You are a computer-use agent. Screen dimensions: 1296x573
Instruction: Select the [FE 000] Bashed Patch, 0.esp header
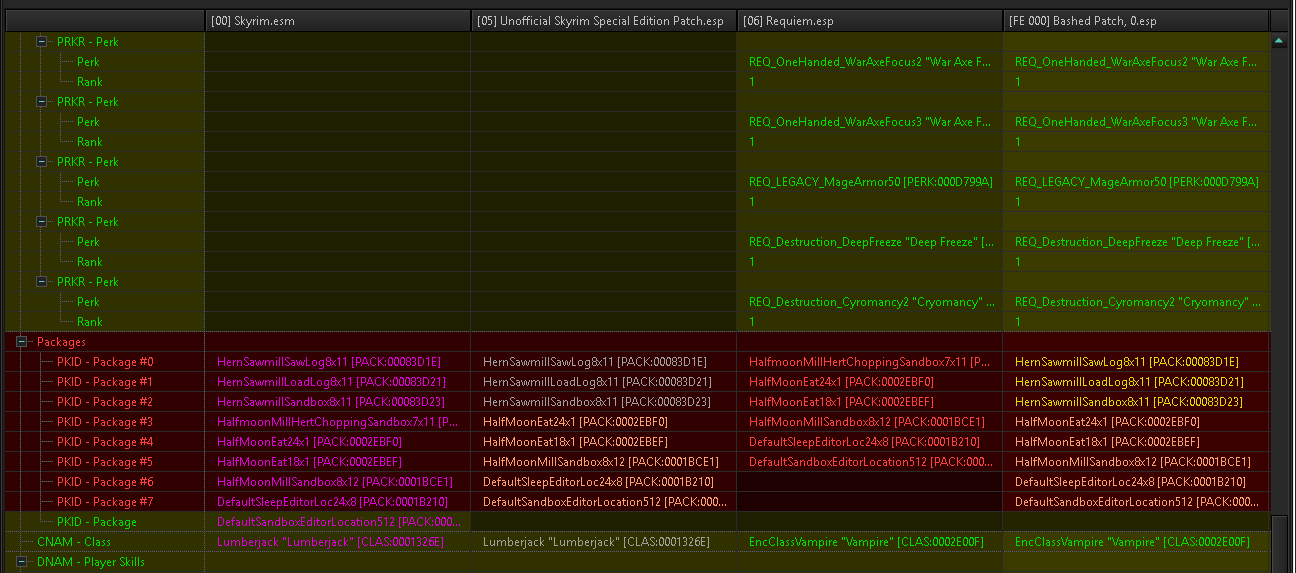tap(1136, 20)
